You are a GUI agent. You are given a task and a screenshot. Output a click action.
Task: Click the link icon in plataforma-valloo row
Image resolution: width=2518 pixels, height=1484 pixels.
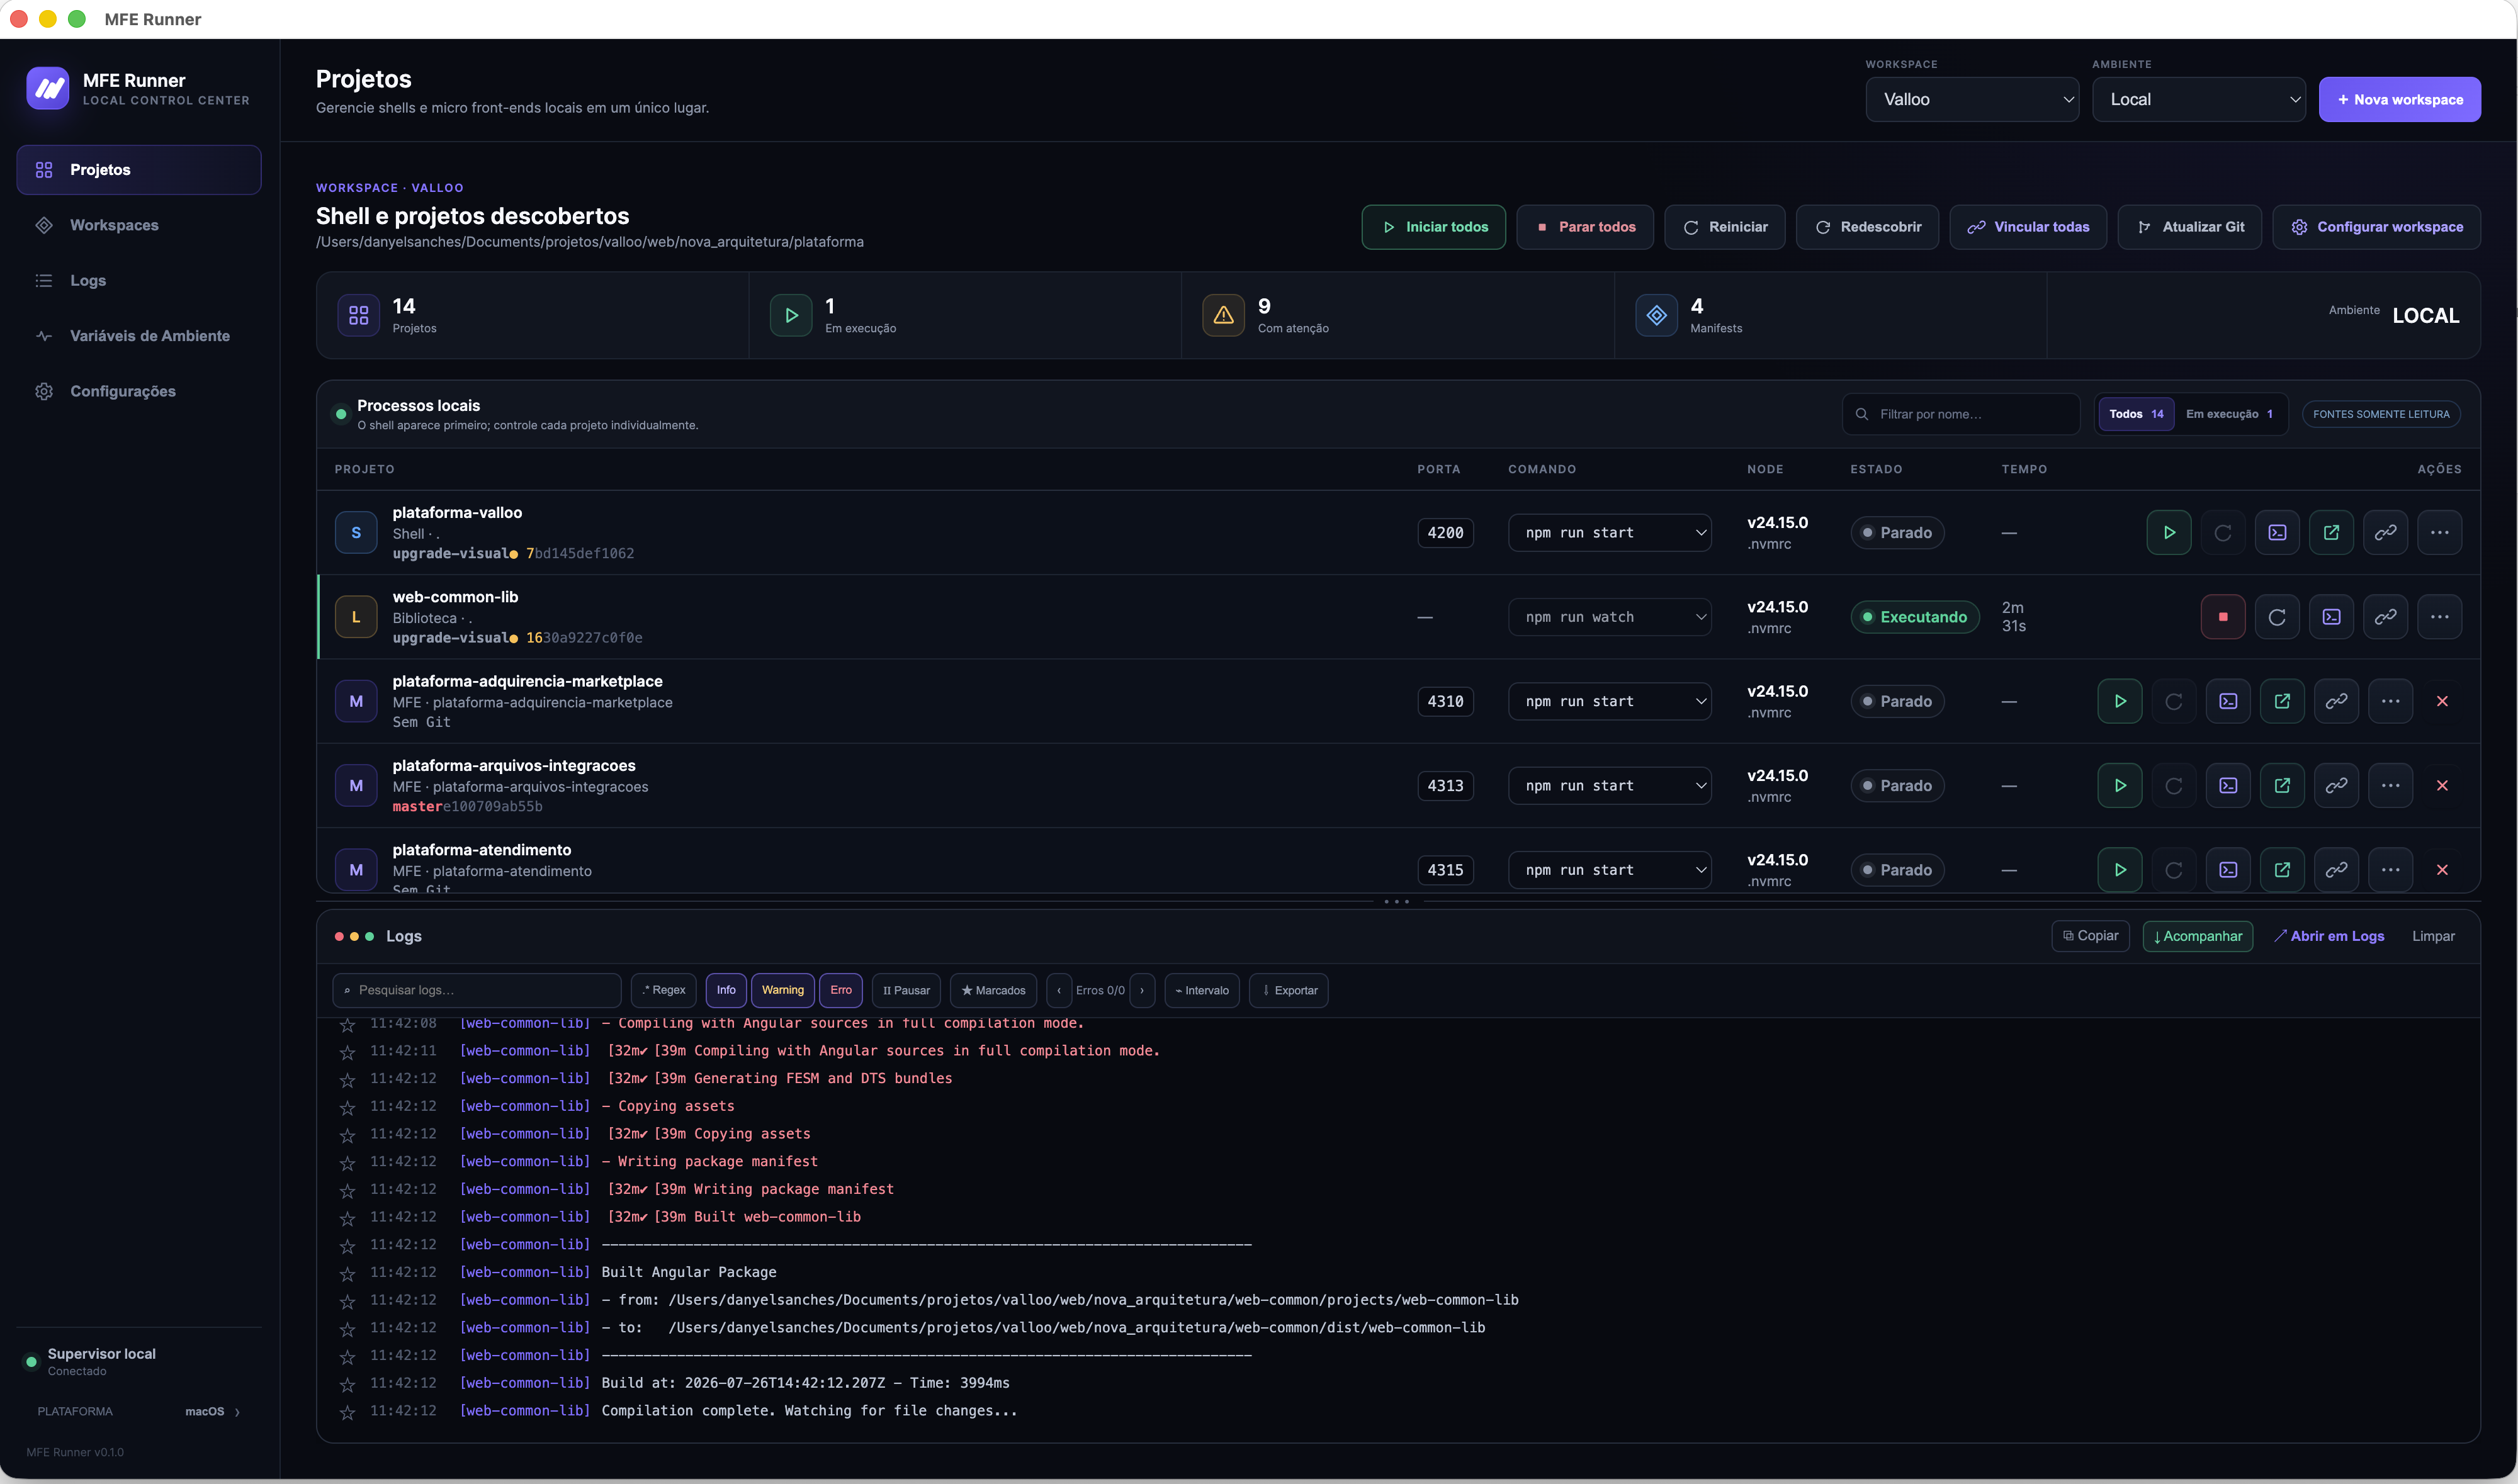click(x=2385, y=533)
